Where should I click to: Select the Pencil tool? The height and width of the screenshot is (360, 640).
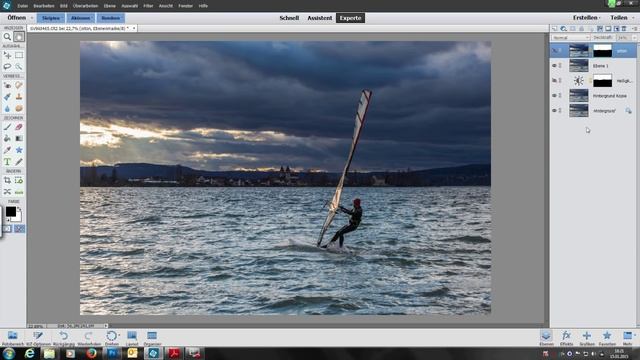click(19, 162)
